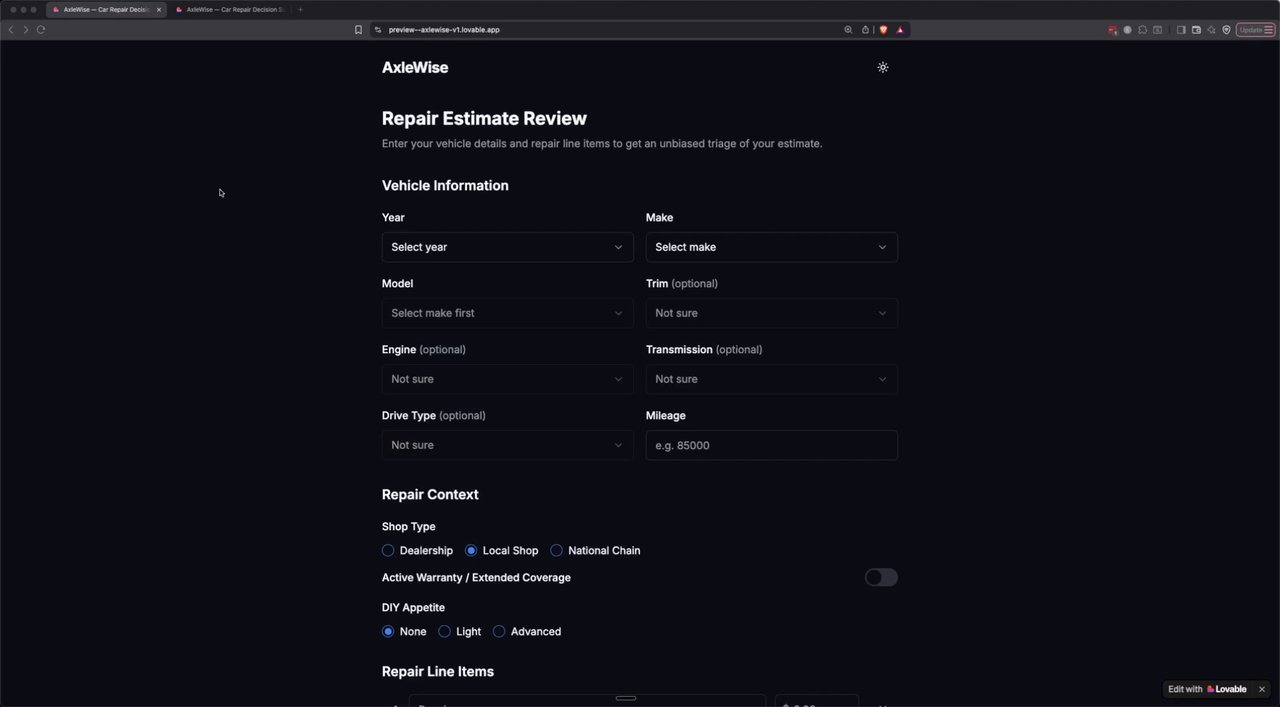Open the Make dropdown
The height and width of the screenshot is (707, 1280).
click(x=771, y=247)
